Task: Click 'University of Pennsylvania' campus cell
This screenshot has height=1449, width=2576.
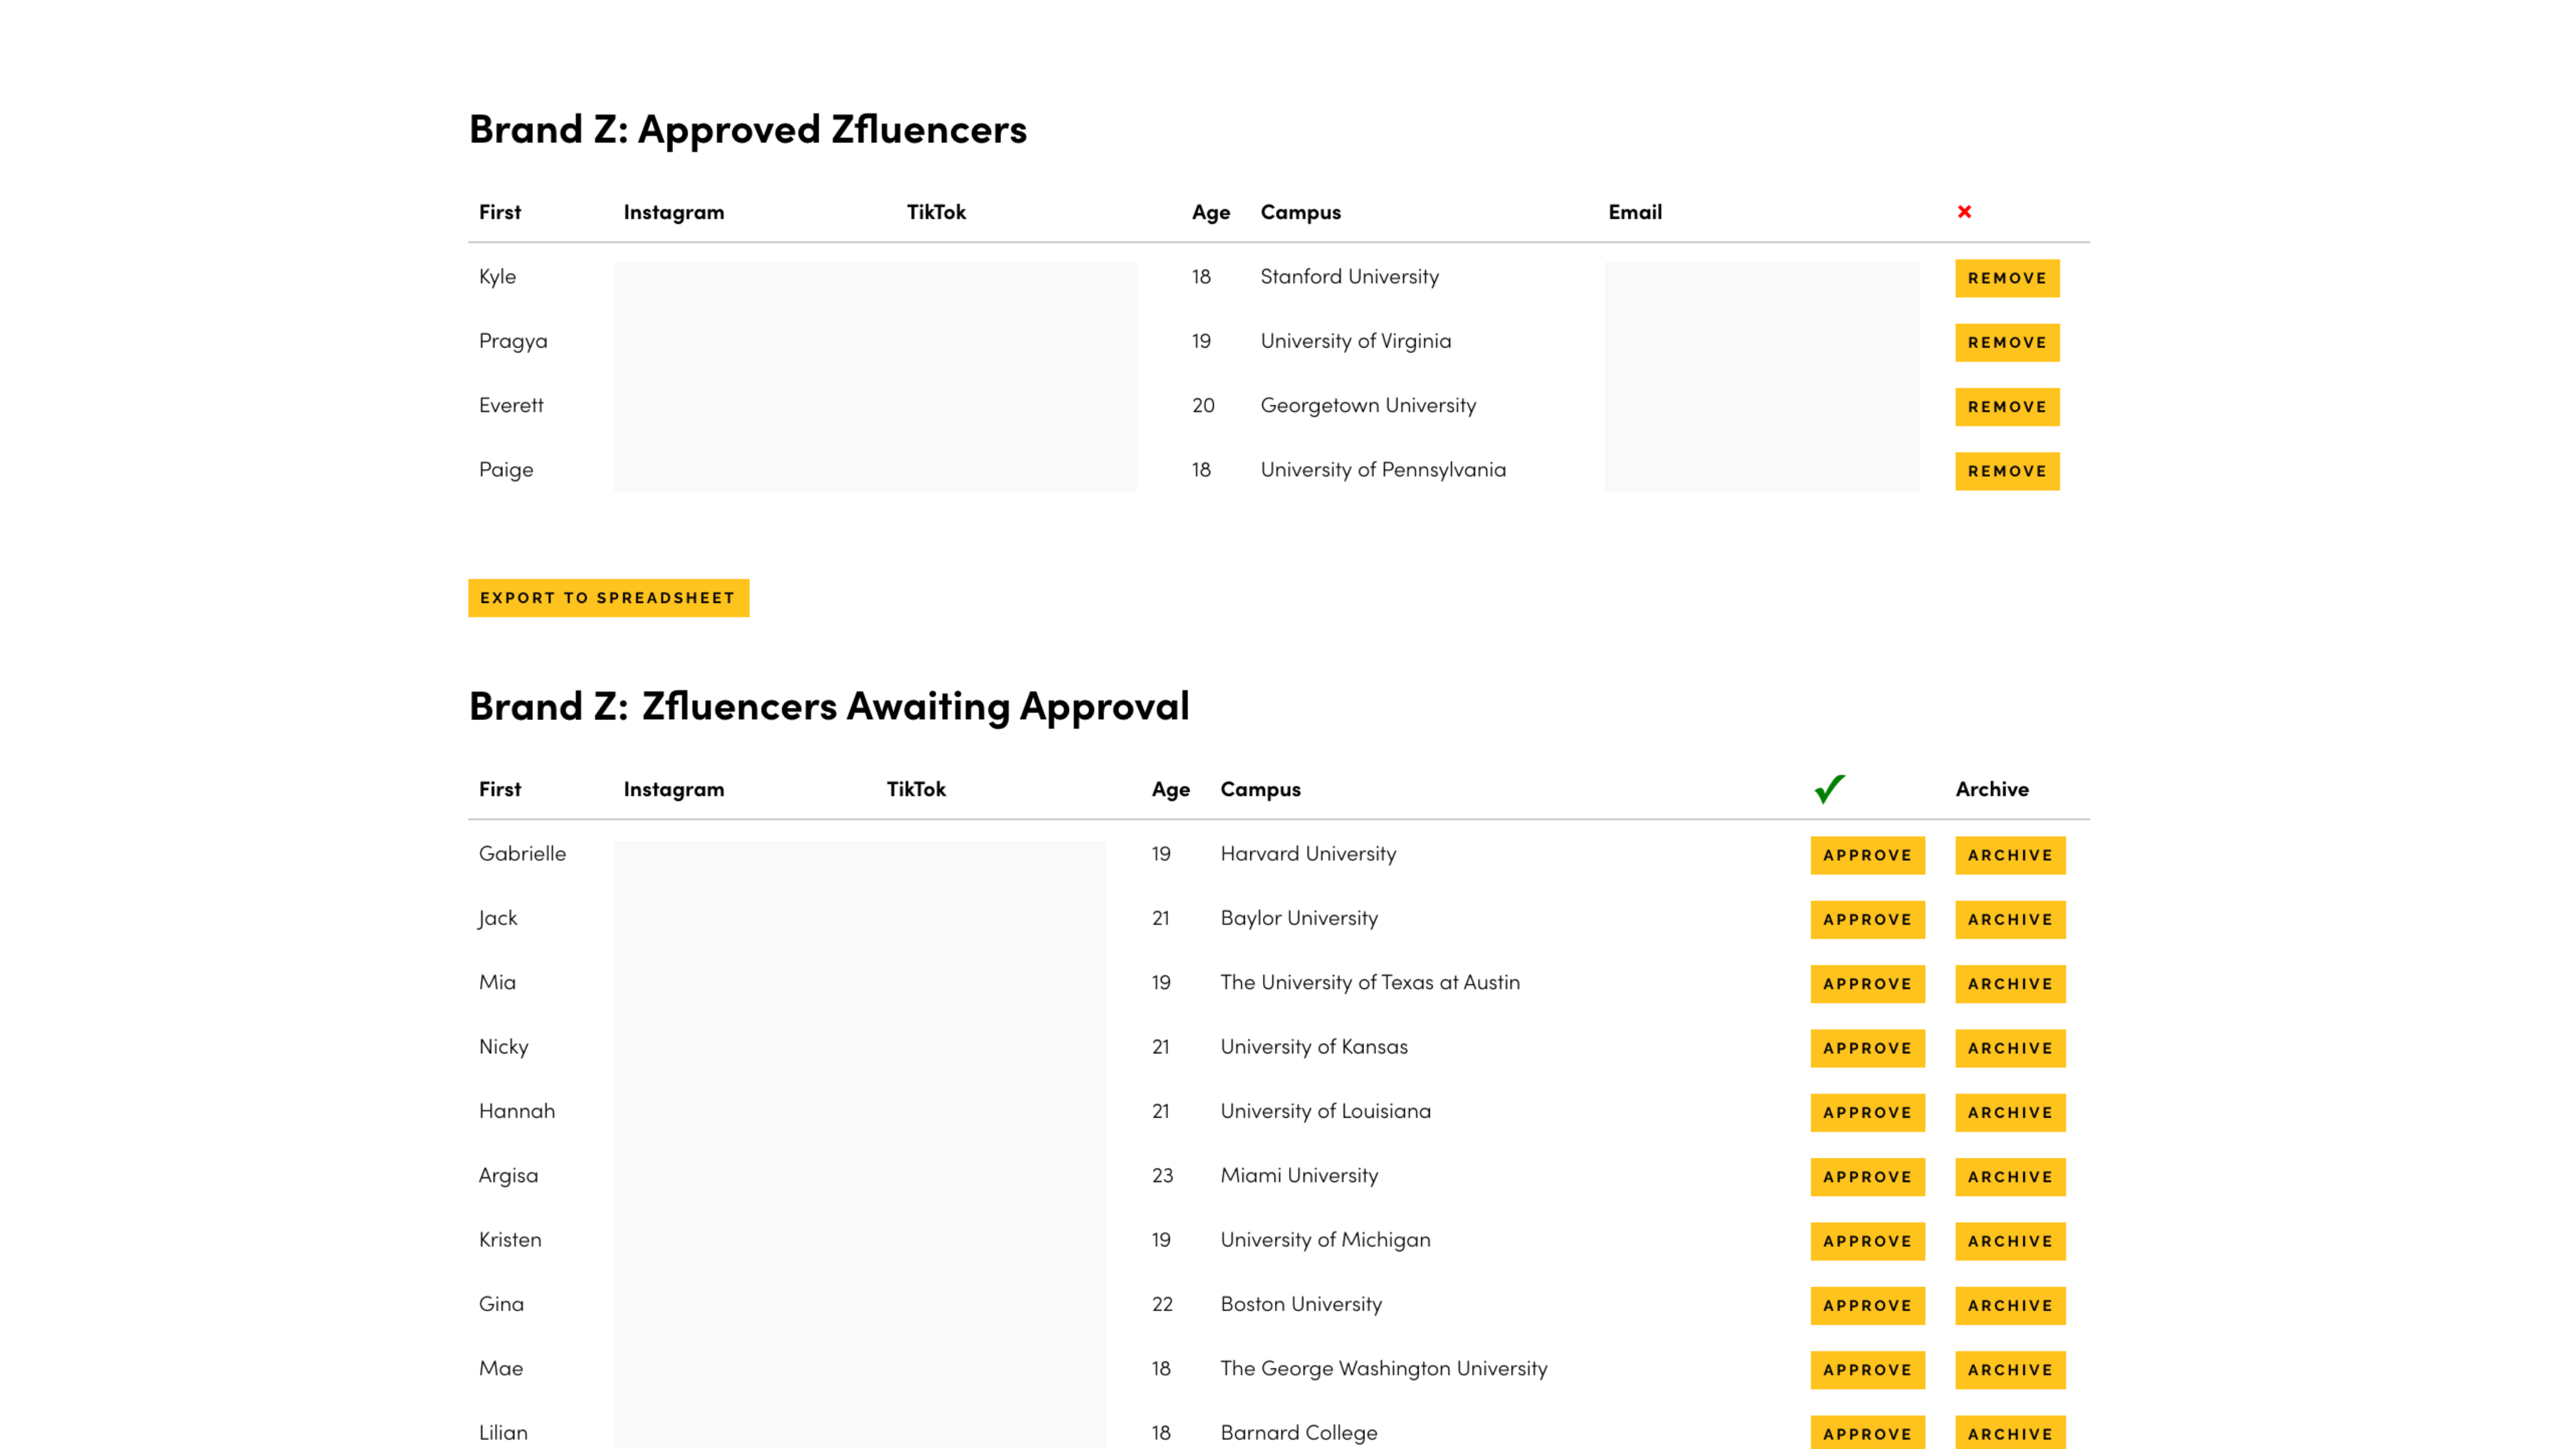Action: point(1383,470)
